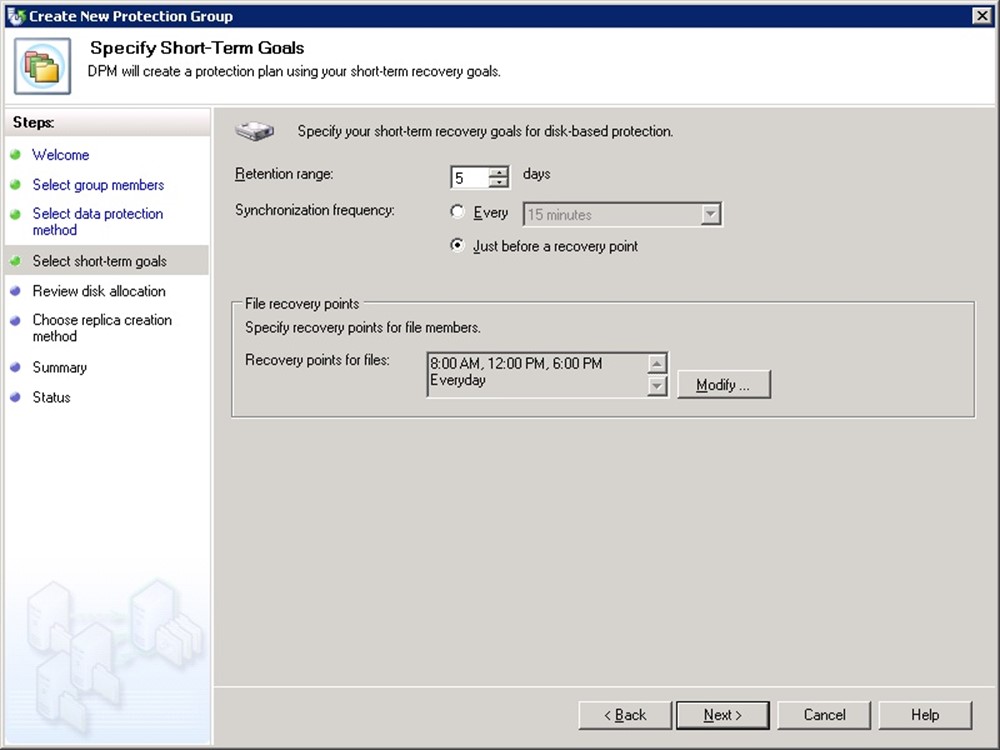Increase retention range with up arrow
Image resolution: width=1000 pixels, height=750 pixels.
[x=499, y=172]
